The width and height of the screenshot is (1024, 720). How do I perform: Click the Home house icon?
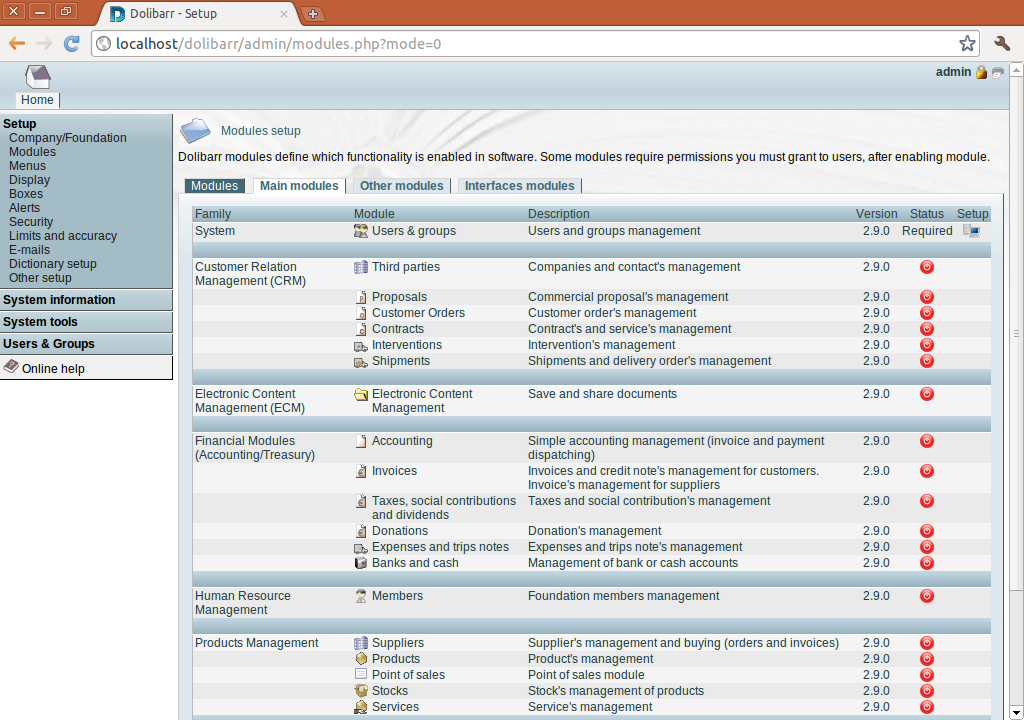38,77
